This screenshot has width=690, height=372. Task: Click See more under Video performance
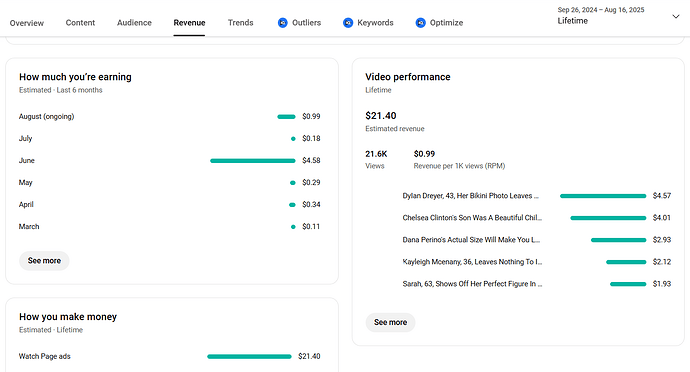click(390, 322)
